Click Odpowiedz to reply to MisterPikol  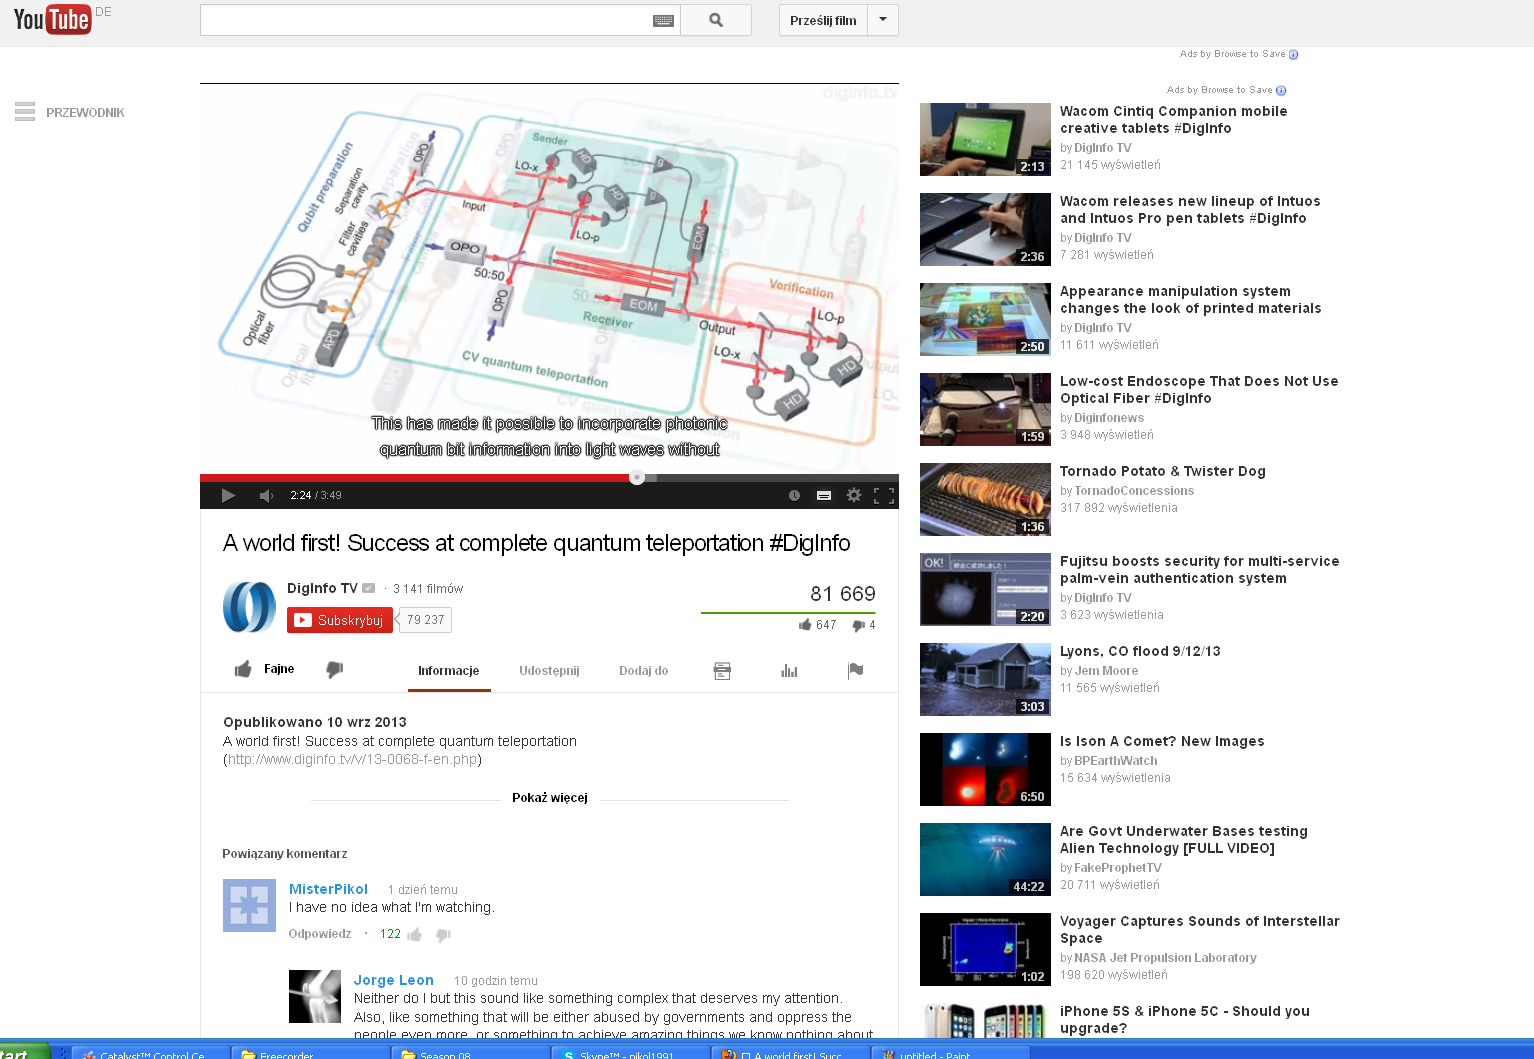(320, 934)
